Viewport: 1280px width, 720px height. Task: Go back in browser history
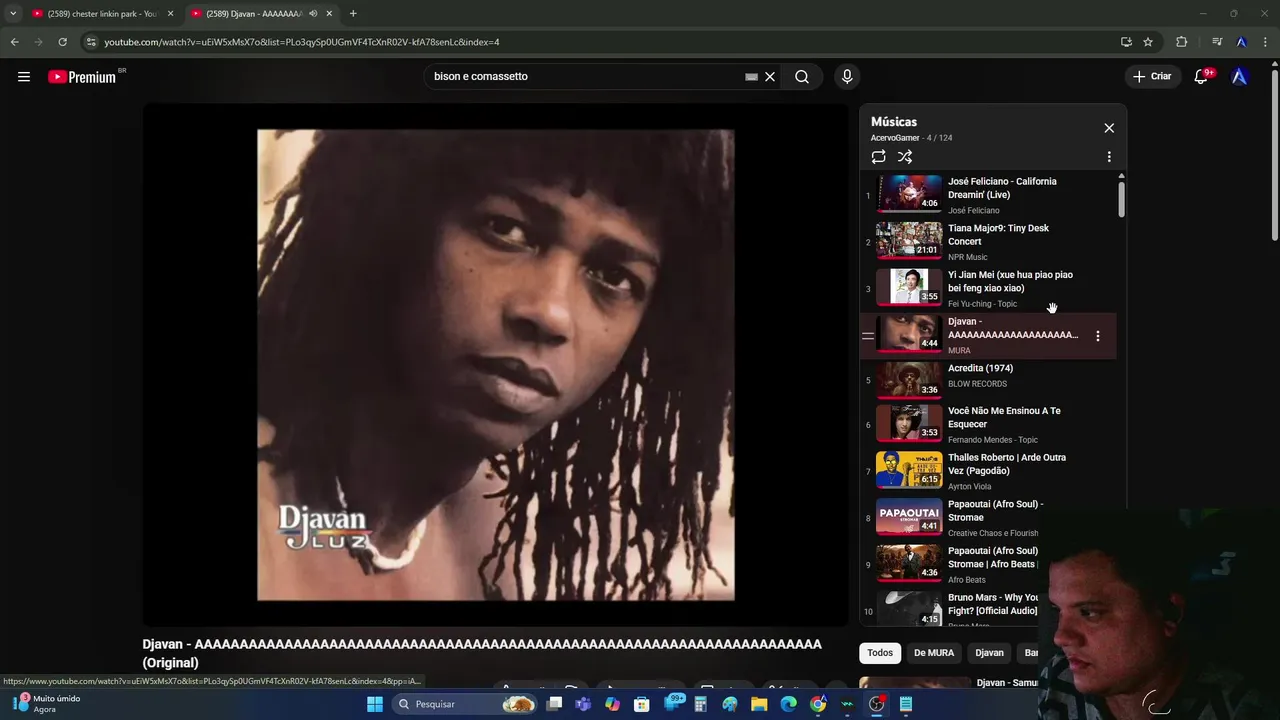(14, 42)
